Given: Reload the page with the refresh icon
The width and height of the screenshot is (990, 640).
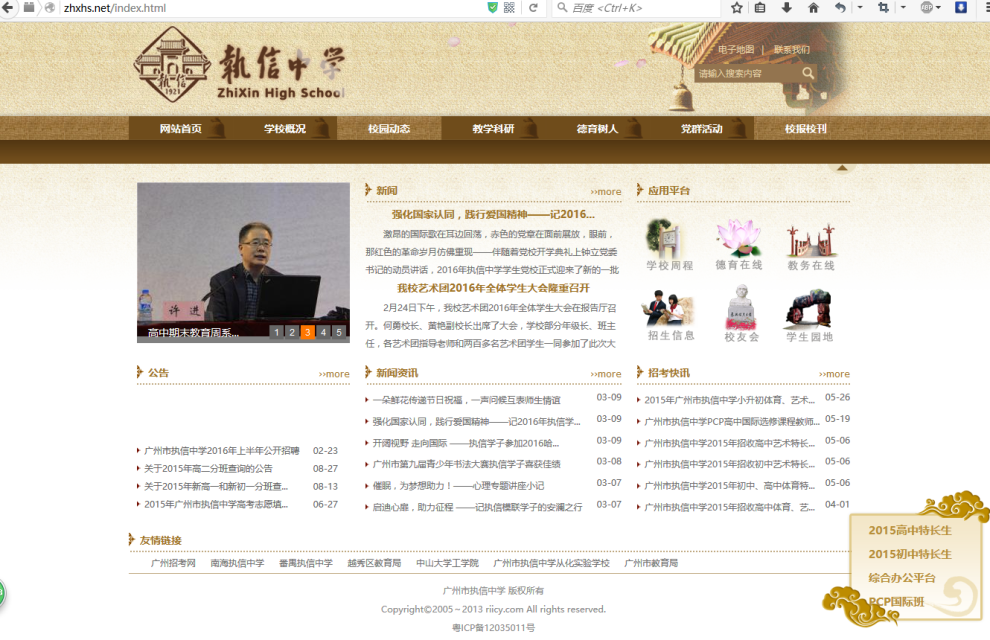Looking at the screenshot, I should 533,8.
